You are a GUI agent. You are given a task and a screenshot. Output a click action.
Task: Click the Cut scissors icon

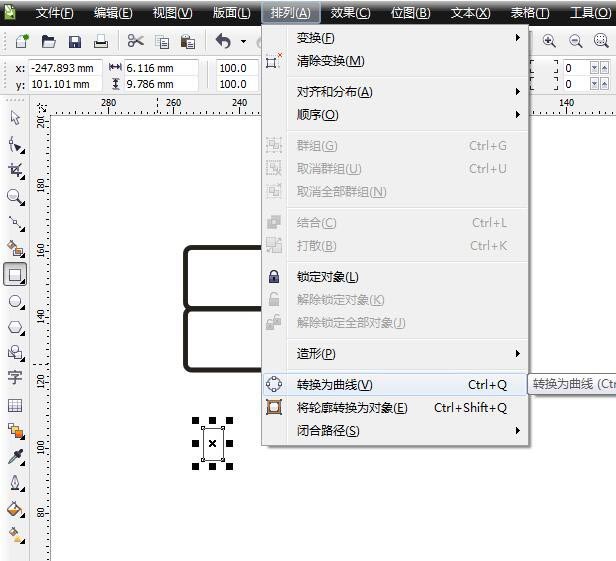(x=136, y=40)
